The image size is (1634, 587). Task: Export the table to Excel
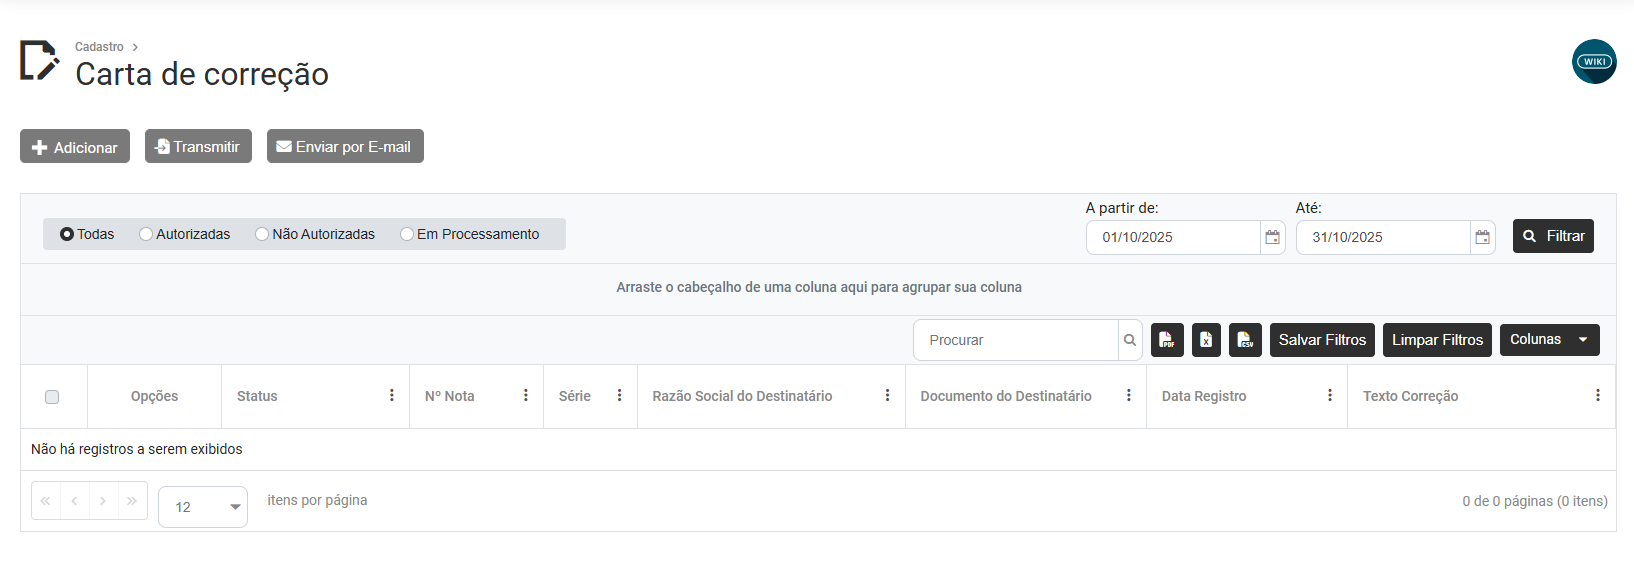point(1206,340)
